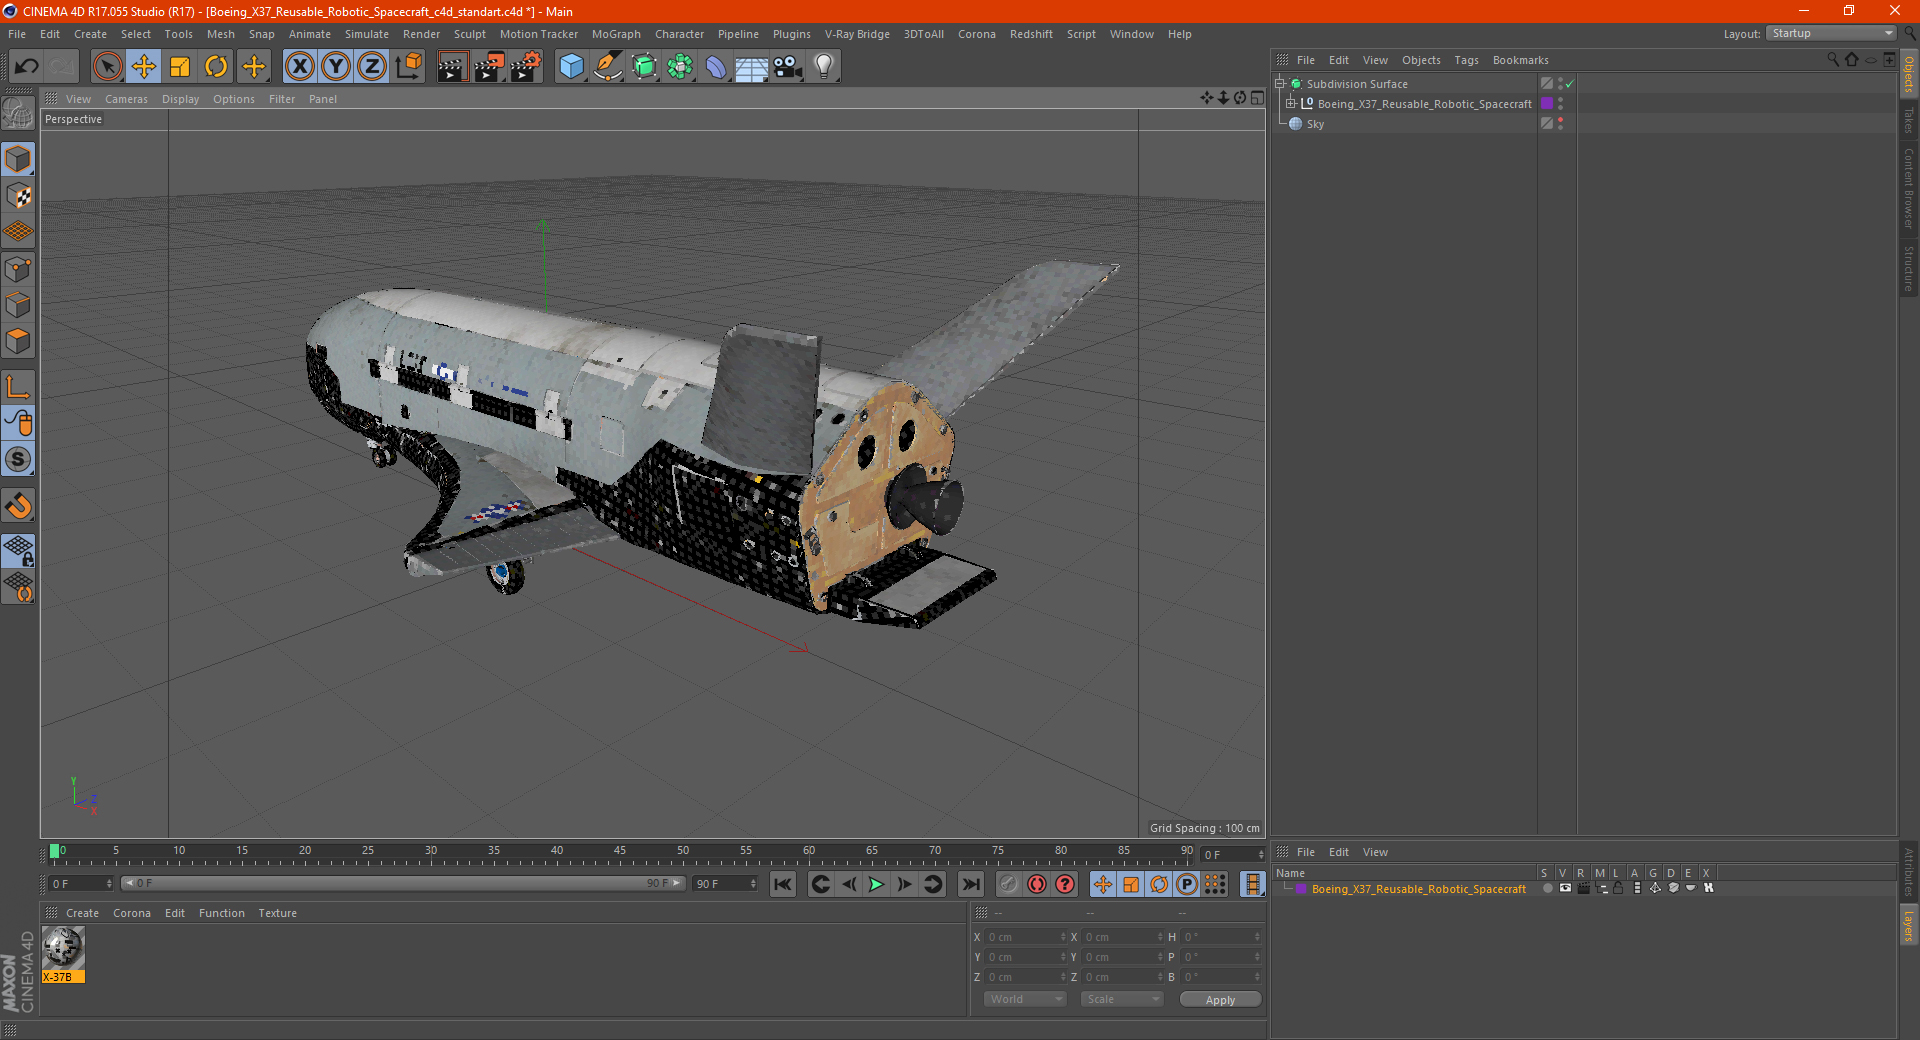This screenshot has height=1040, width=1920.
Task: Click the layer color swatch in Layers panel
Action: 1300,889
